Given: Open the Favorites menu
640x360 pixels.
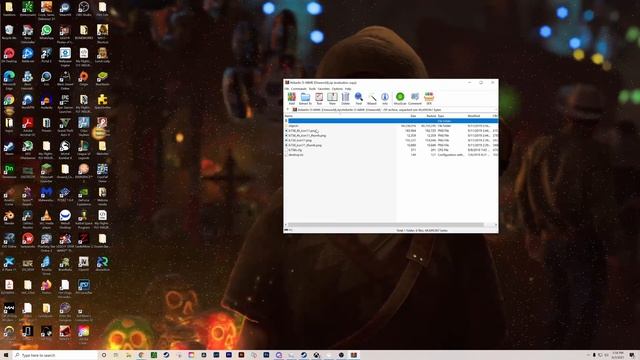Looking at the screenshot, I should [x=324, y=89].
